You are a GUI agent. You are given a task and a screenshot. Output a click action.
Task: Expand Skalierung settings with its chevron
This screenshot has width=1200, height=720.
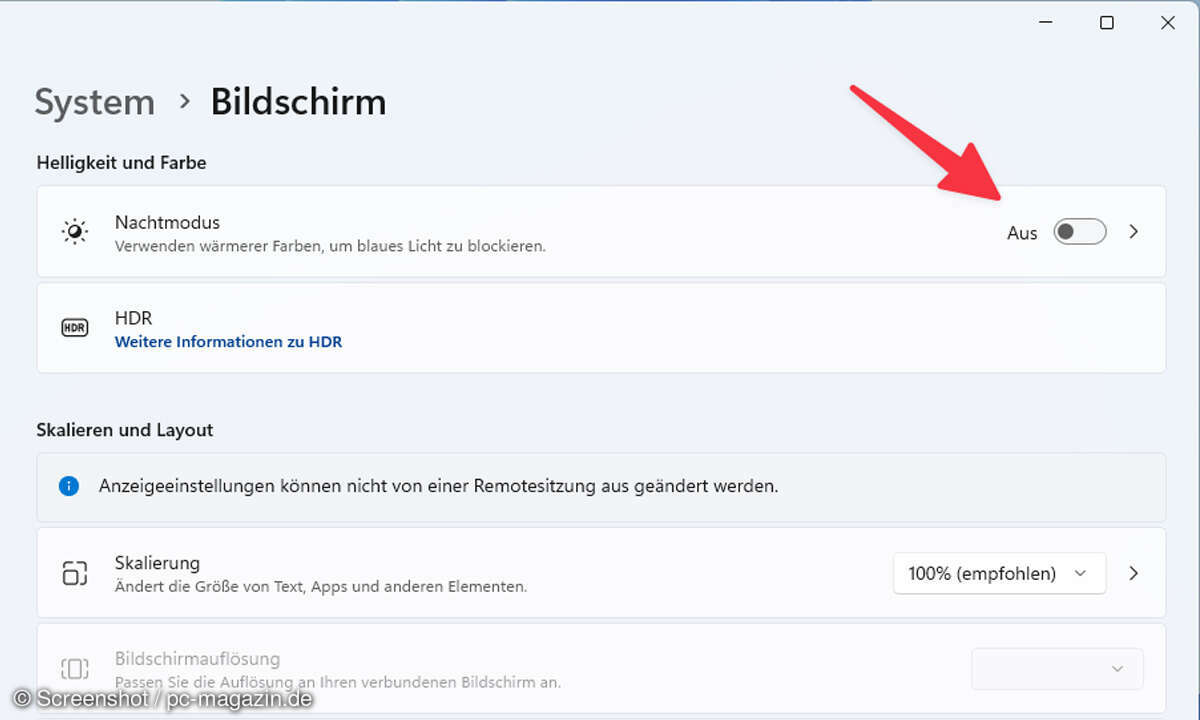1134,574
